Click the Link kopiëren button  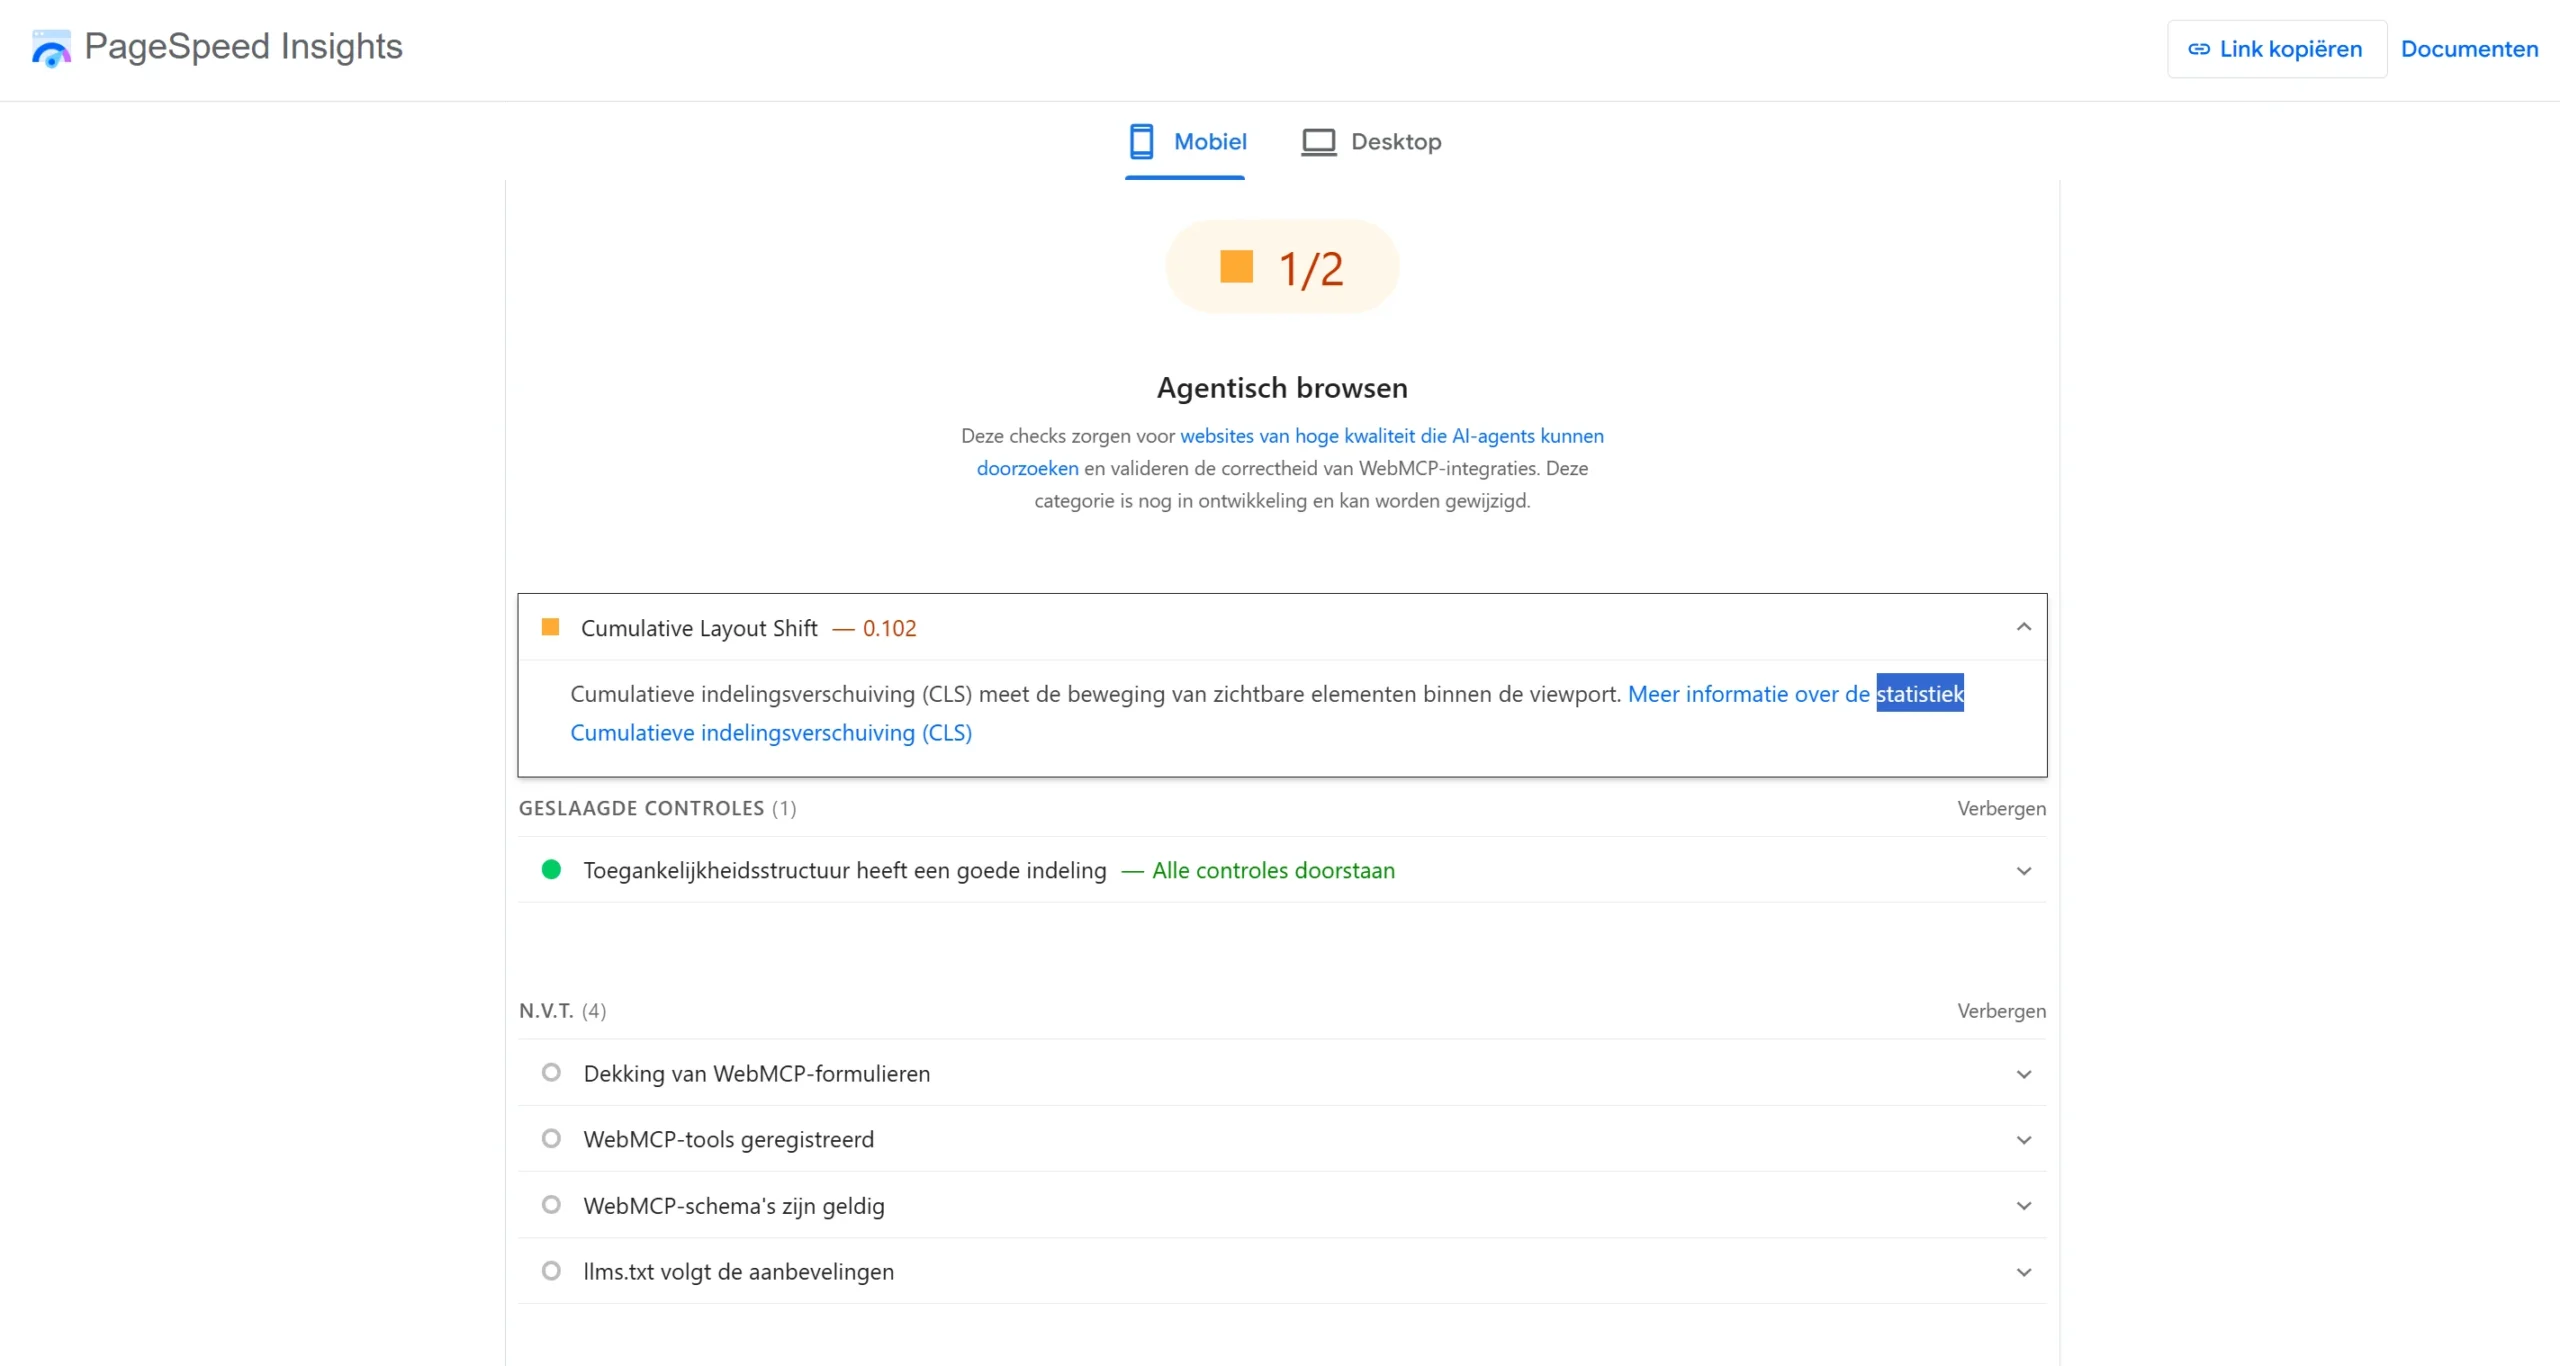click(2276, 49)
